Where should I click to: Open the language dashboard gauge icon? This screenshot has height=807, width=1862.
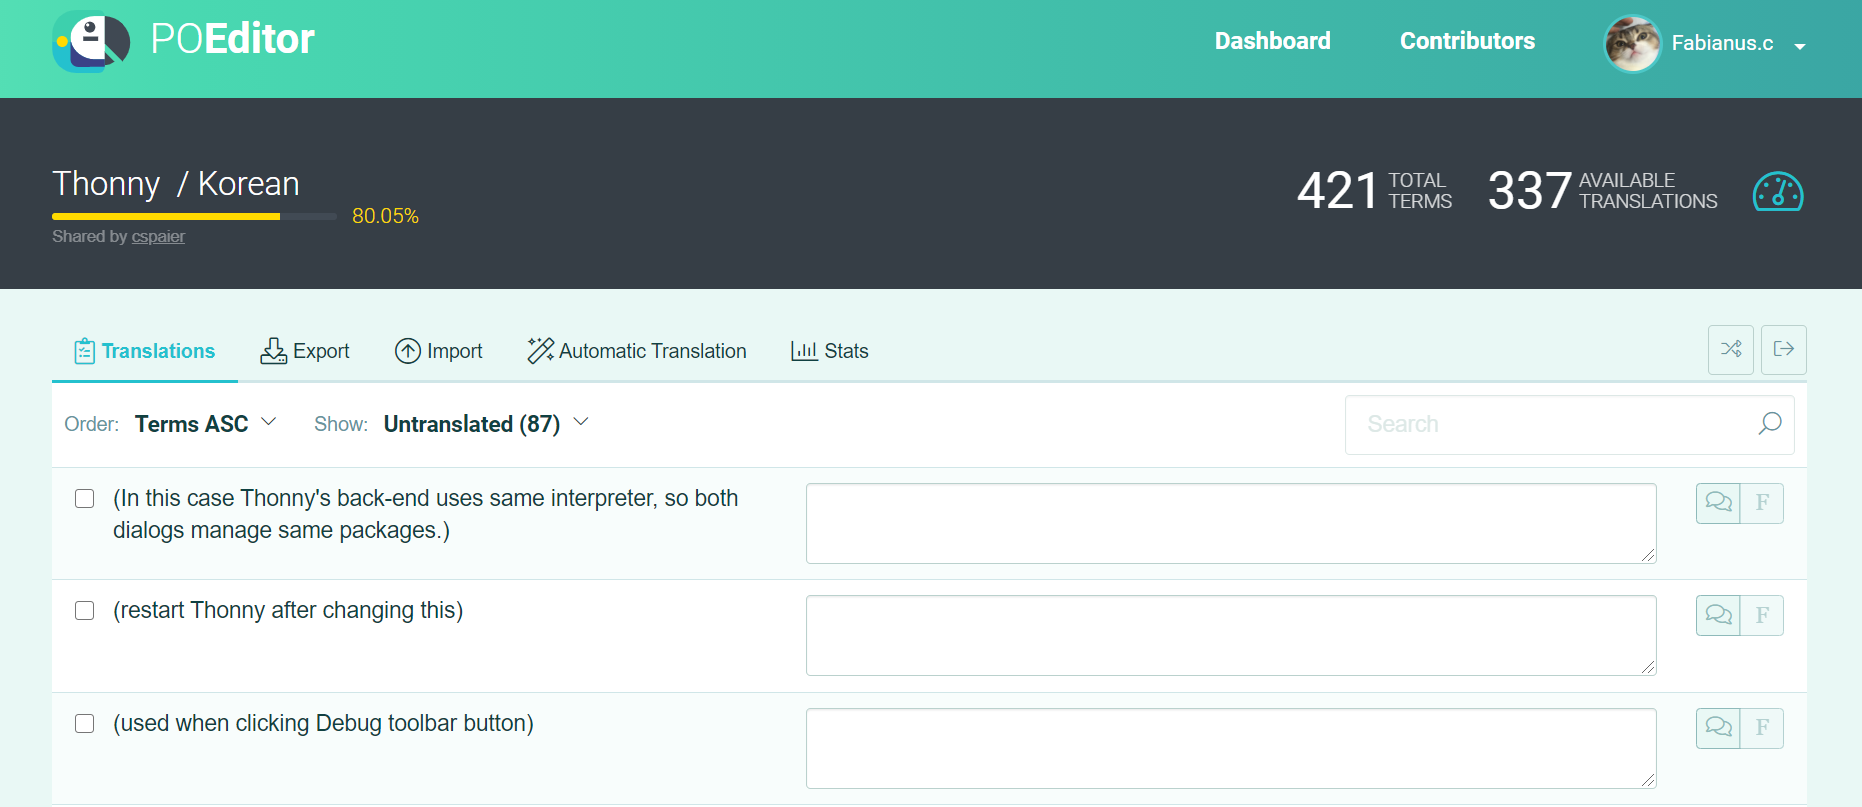(1778, 191)
